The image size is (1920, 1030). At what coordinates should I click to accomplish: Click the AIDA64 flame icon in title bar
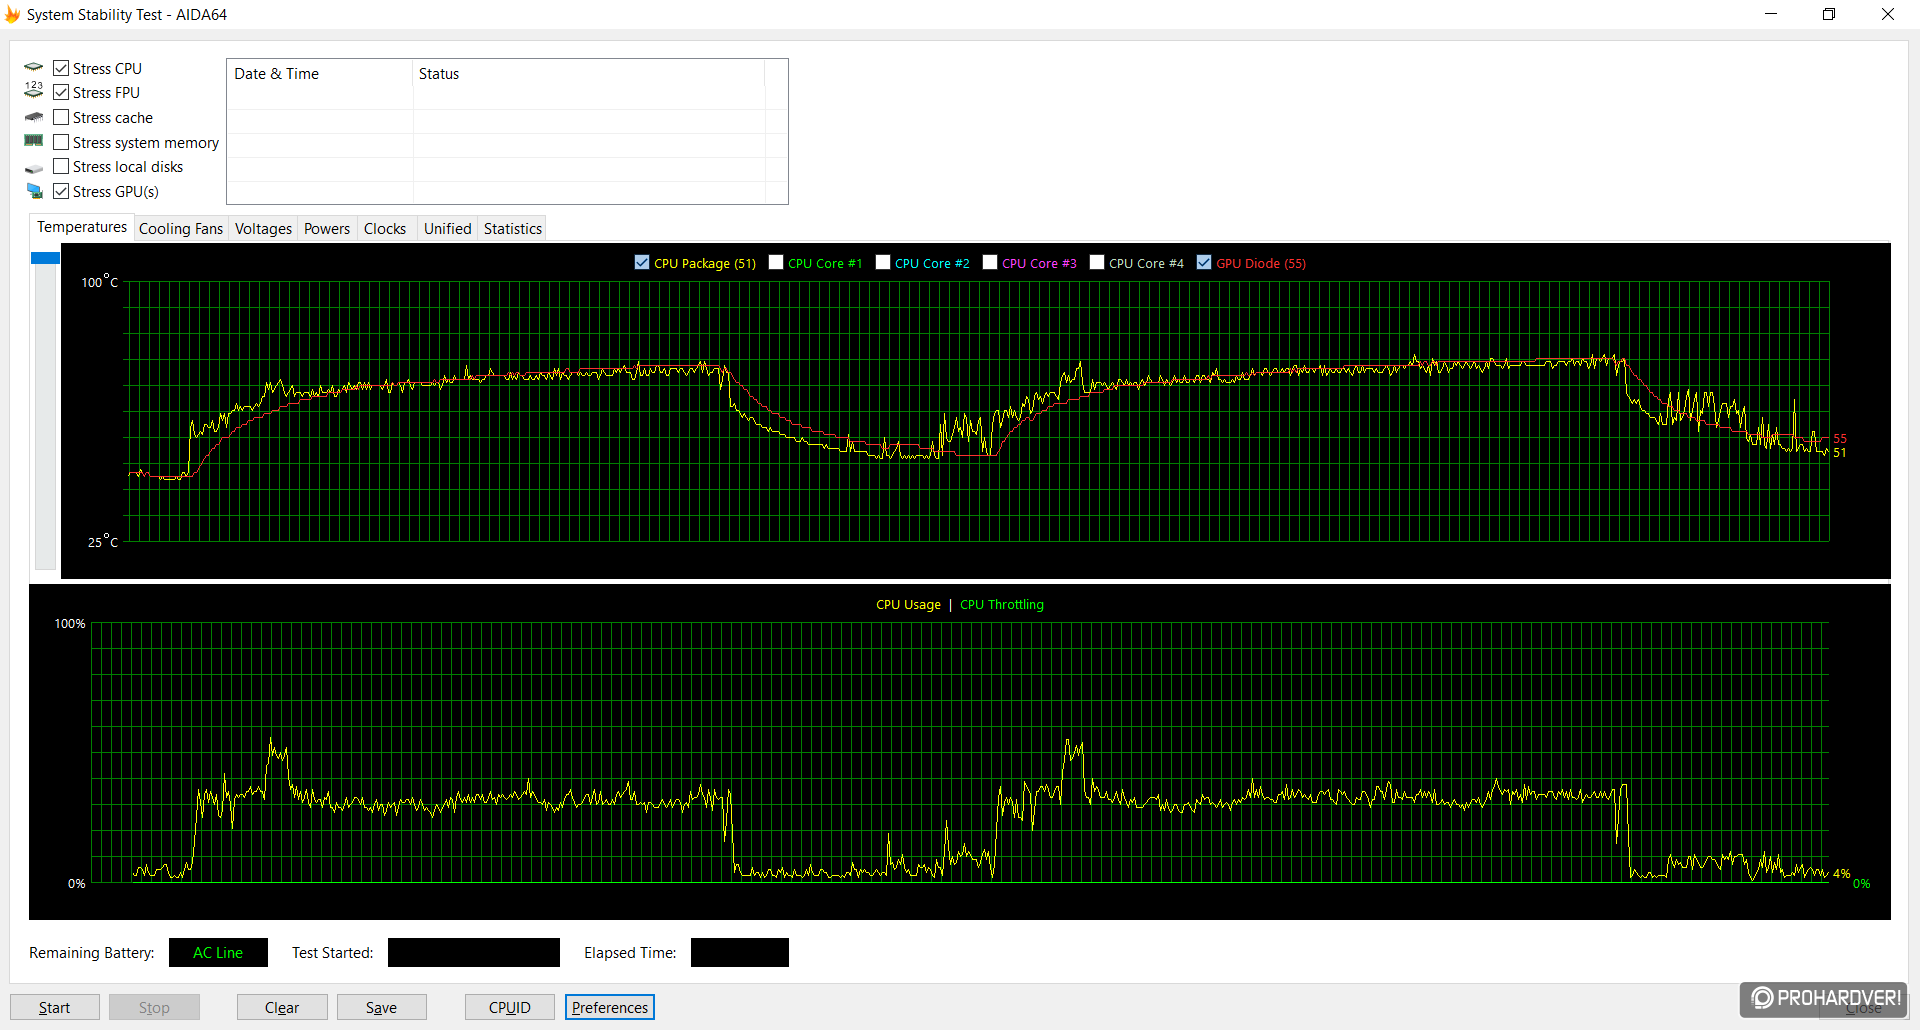coord(12,14)
